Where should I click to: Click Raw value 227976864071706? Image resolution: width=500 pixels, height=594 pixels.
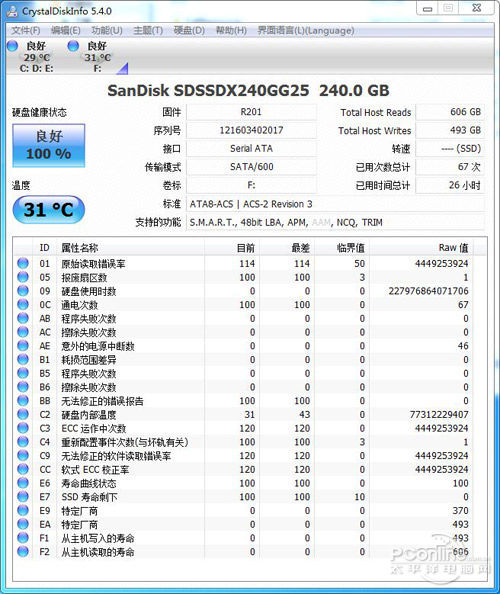[x=428, y=291]
